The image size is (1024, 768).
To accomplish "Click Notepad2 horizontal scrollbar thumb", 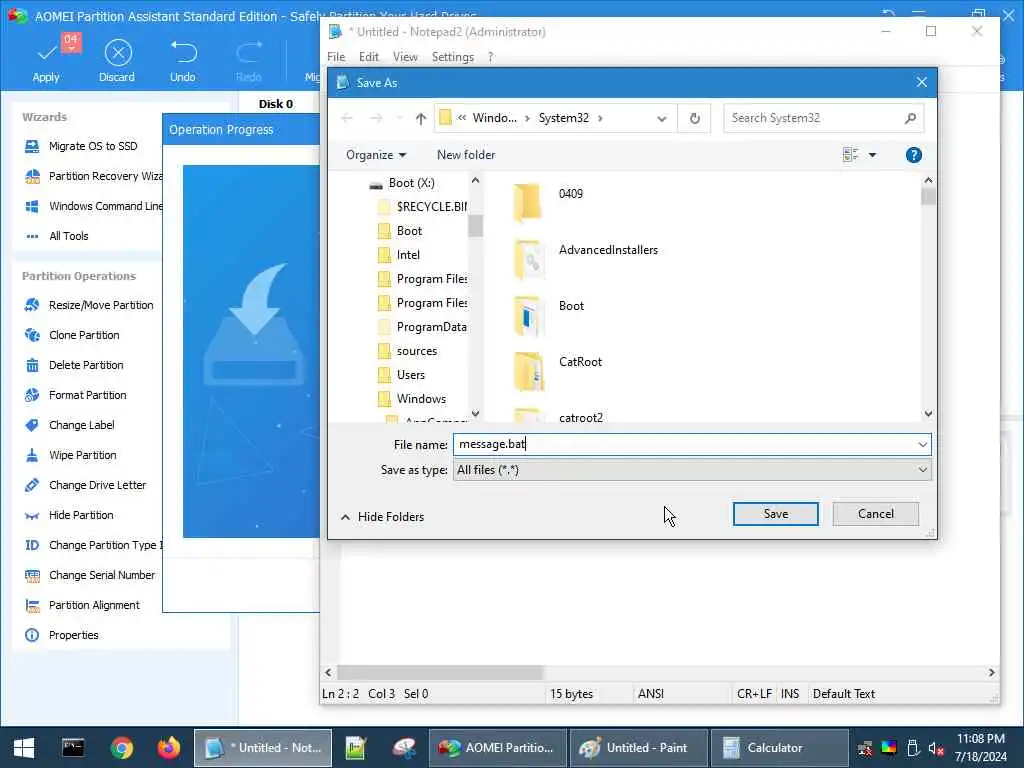I will [440, 673].
